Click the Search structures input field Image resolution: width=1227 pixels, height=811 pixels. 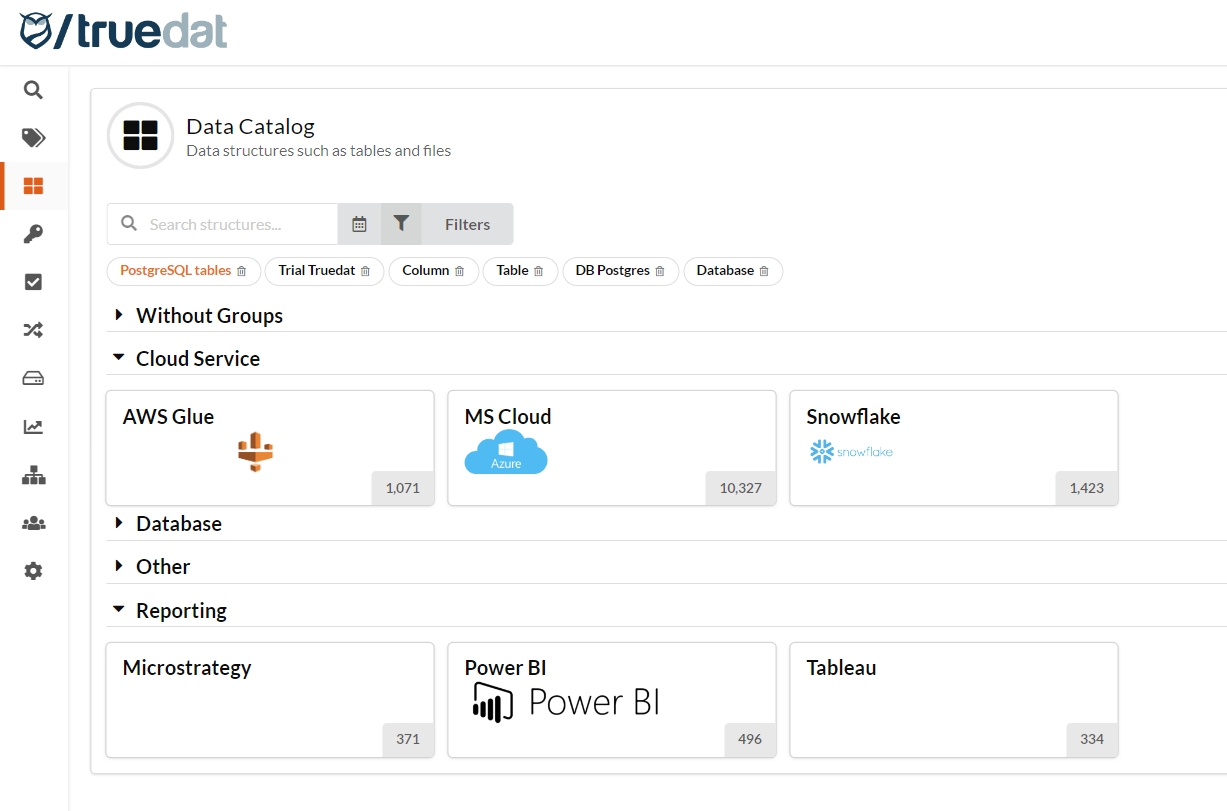coord(240,224)
